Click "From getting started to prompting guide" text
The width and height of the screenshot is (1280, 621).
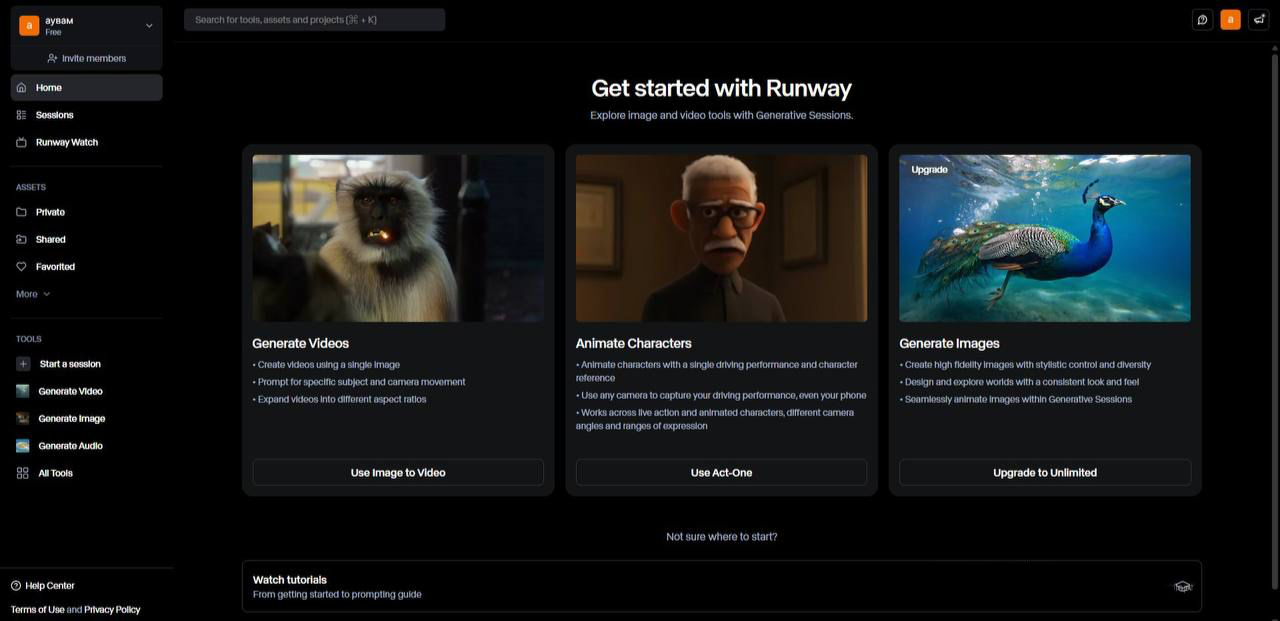(337, 595)
